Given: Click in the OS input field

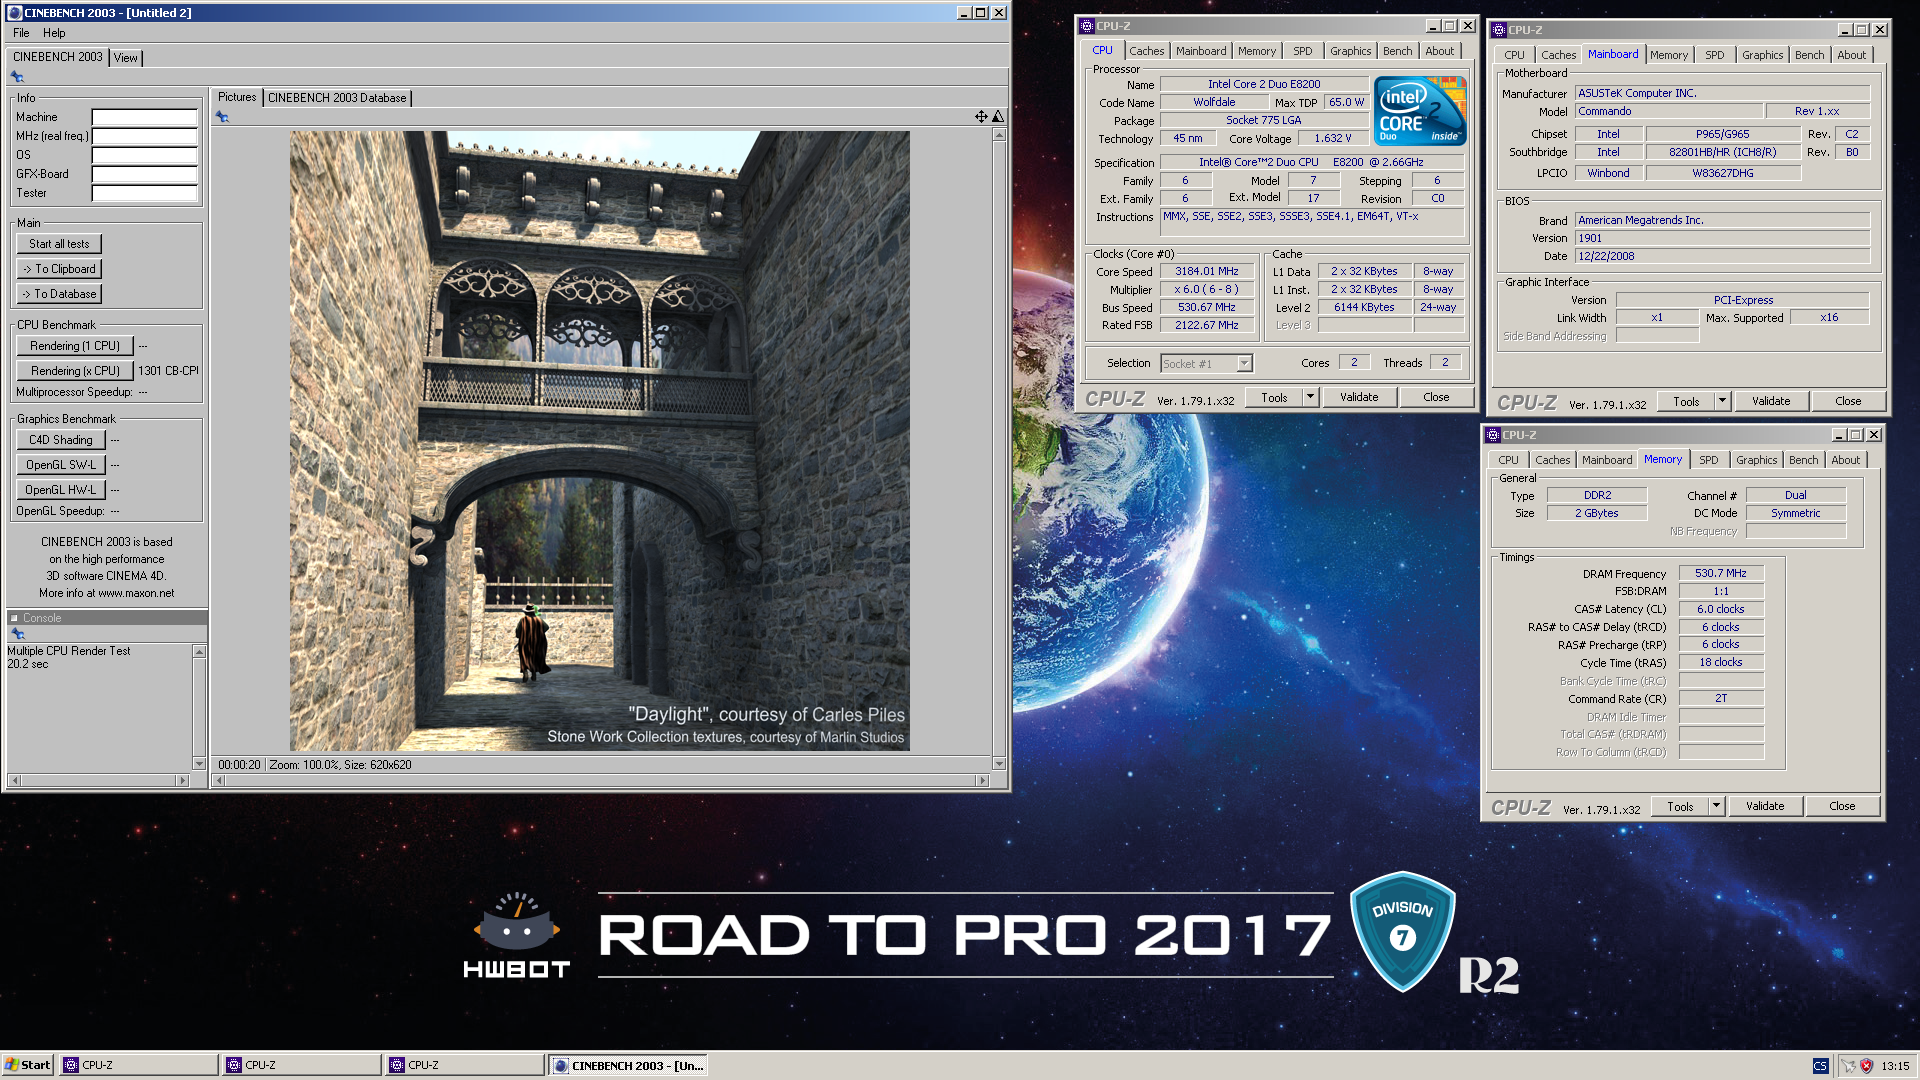Looking at the screenshot, I should pyautogui.click(x=145, y=155).
